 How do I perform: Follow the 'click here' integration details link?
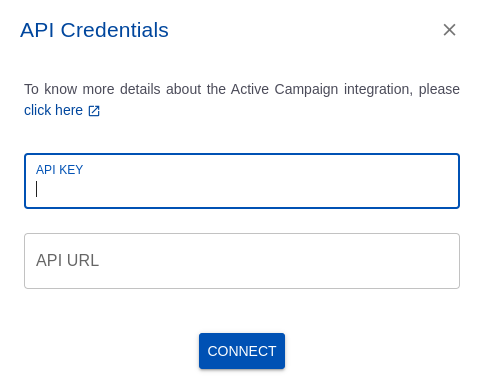[53, 110]
